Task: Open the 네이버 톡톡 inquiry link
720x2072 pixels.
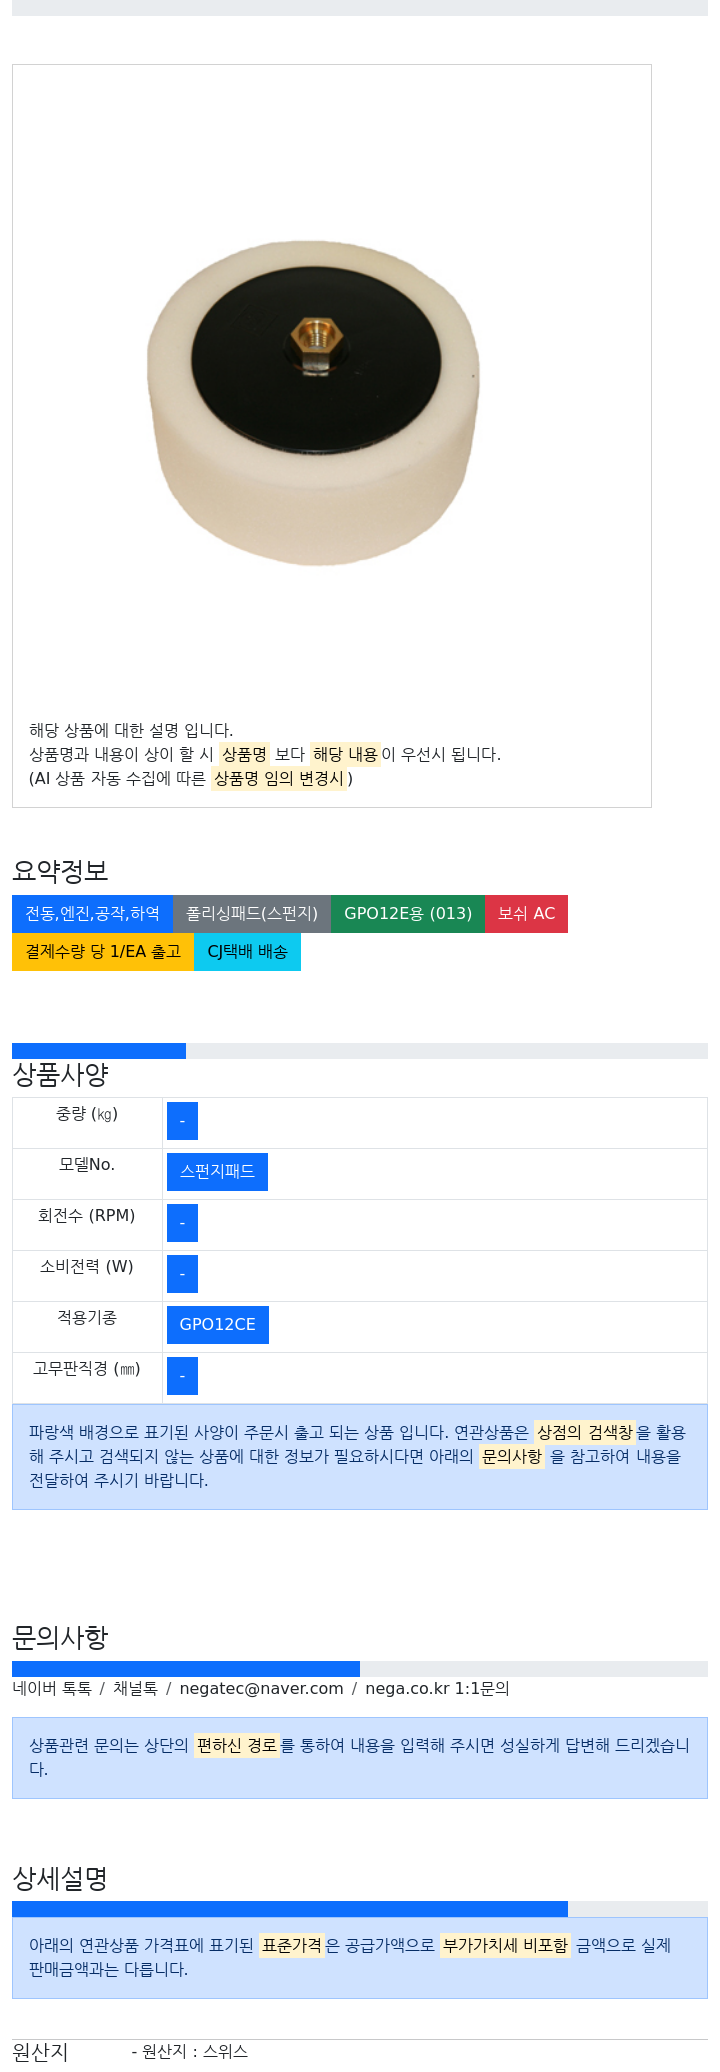Action: click(52, 1688)
